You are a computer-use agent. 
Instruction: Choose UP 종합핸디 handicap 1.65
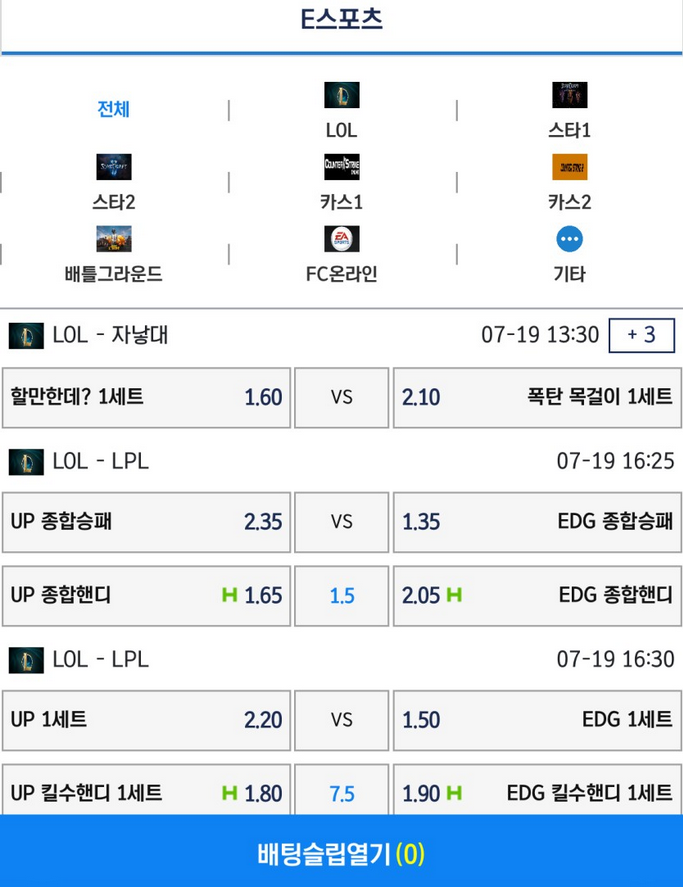147,596
